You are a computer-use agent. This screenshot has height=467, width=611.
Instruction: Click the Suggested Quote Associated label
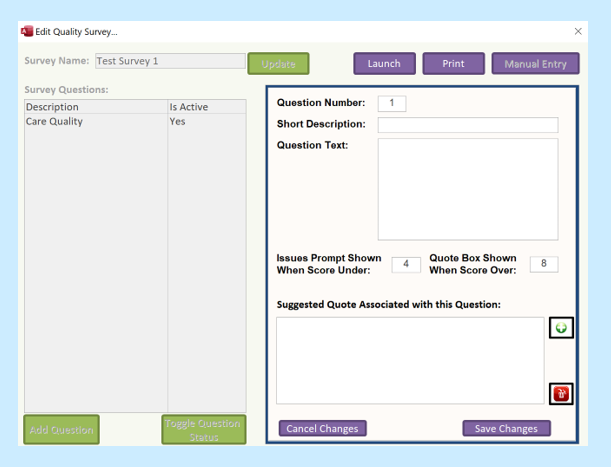pos(389,304)
